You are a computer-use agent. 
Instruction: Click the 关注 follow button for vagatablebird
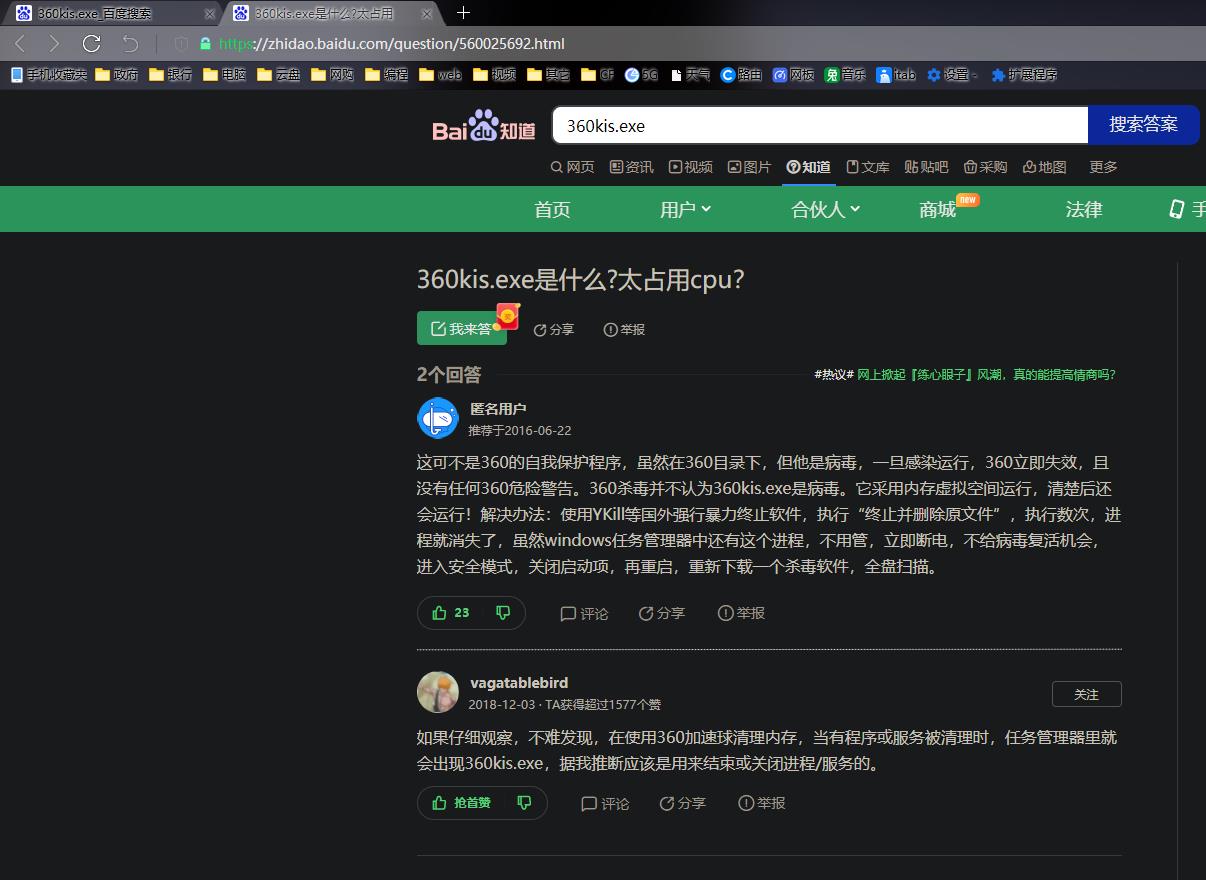pyautogui.click(x=1087, y=694)
